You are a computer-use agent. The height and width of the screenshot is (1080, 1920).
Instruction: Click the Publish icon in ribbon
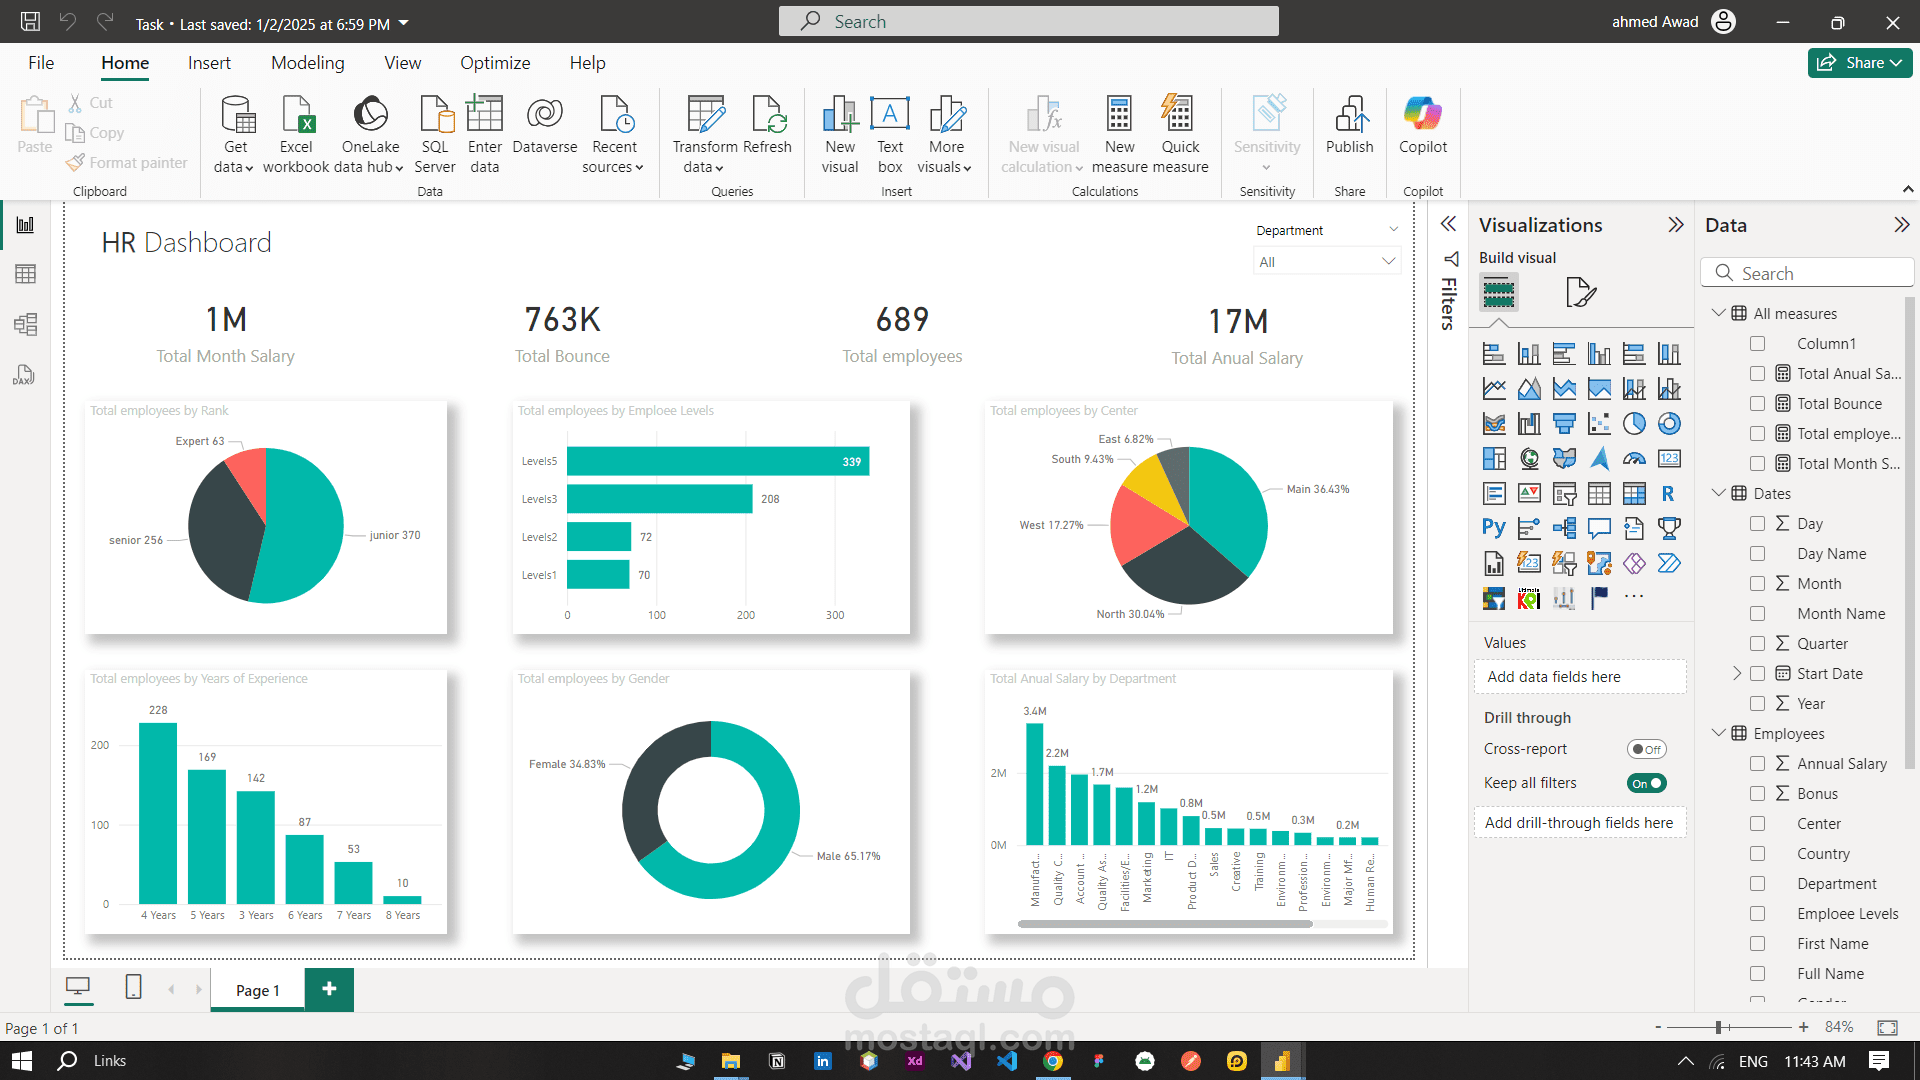pos(1349,116)
